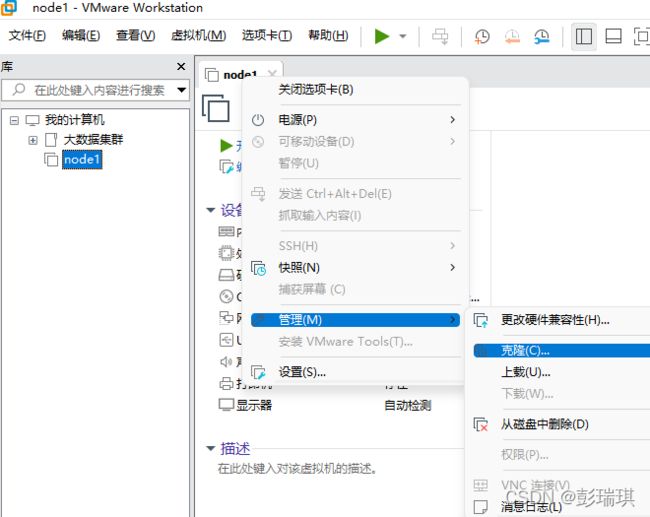Open the 虚拟机(M) menu
The width and height of the screenshot is (650, 517).
click(x=199, y=35)
